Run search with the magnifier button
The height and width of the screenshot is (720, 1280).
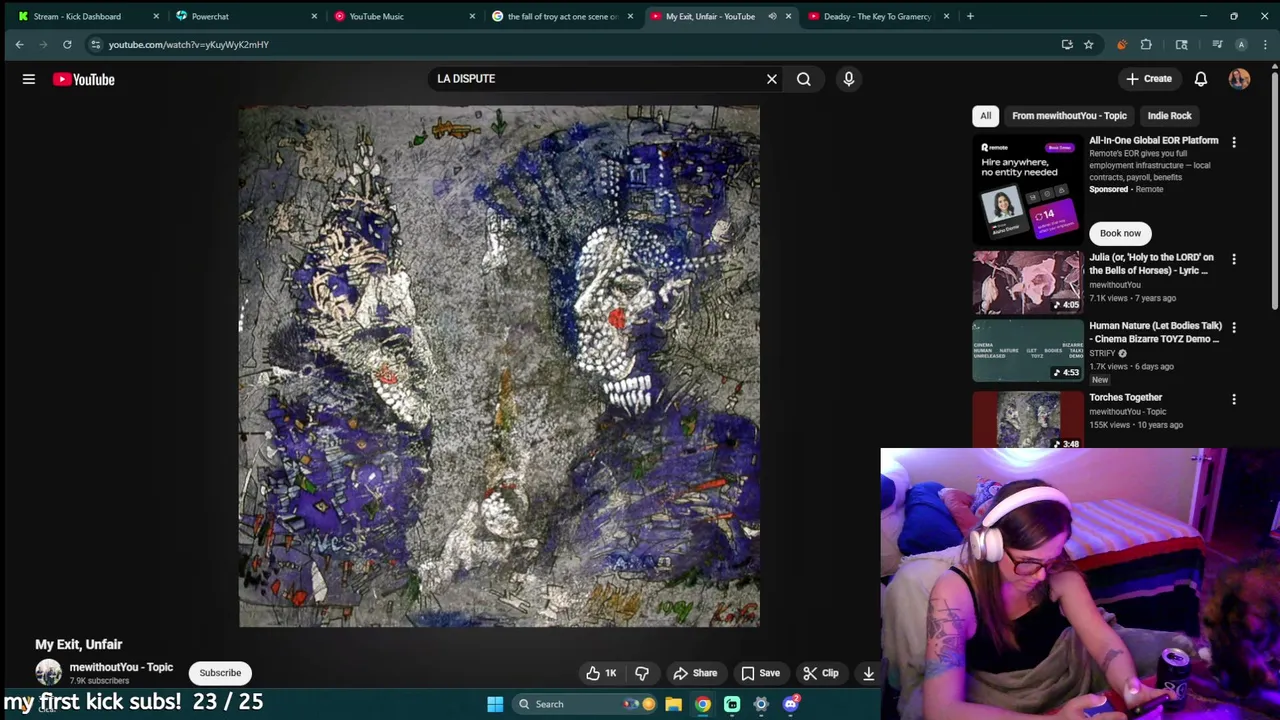pyautogui.click(x=804, y=79)
